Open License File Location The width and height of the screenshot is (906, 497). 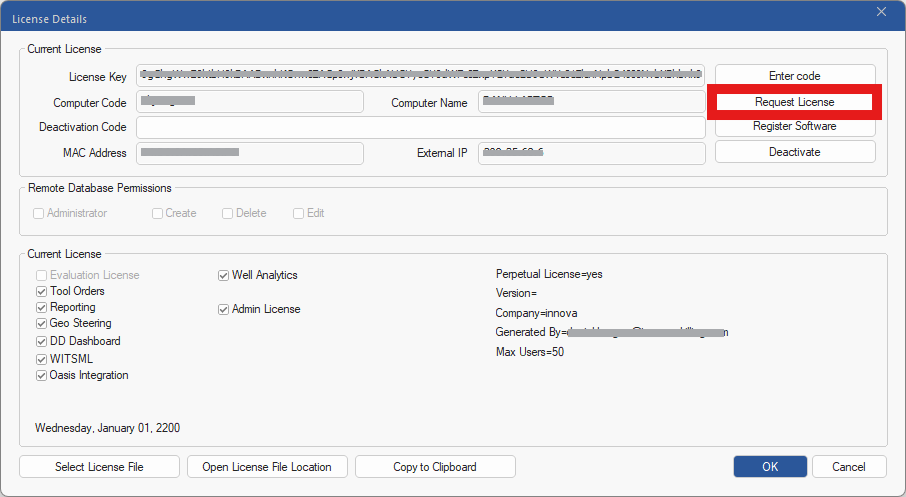(267, 466)
